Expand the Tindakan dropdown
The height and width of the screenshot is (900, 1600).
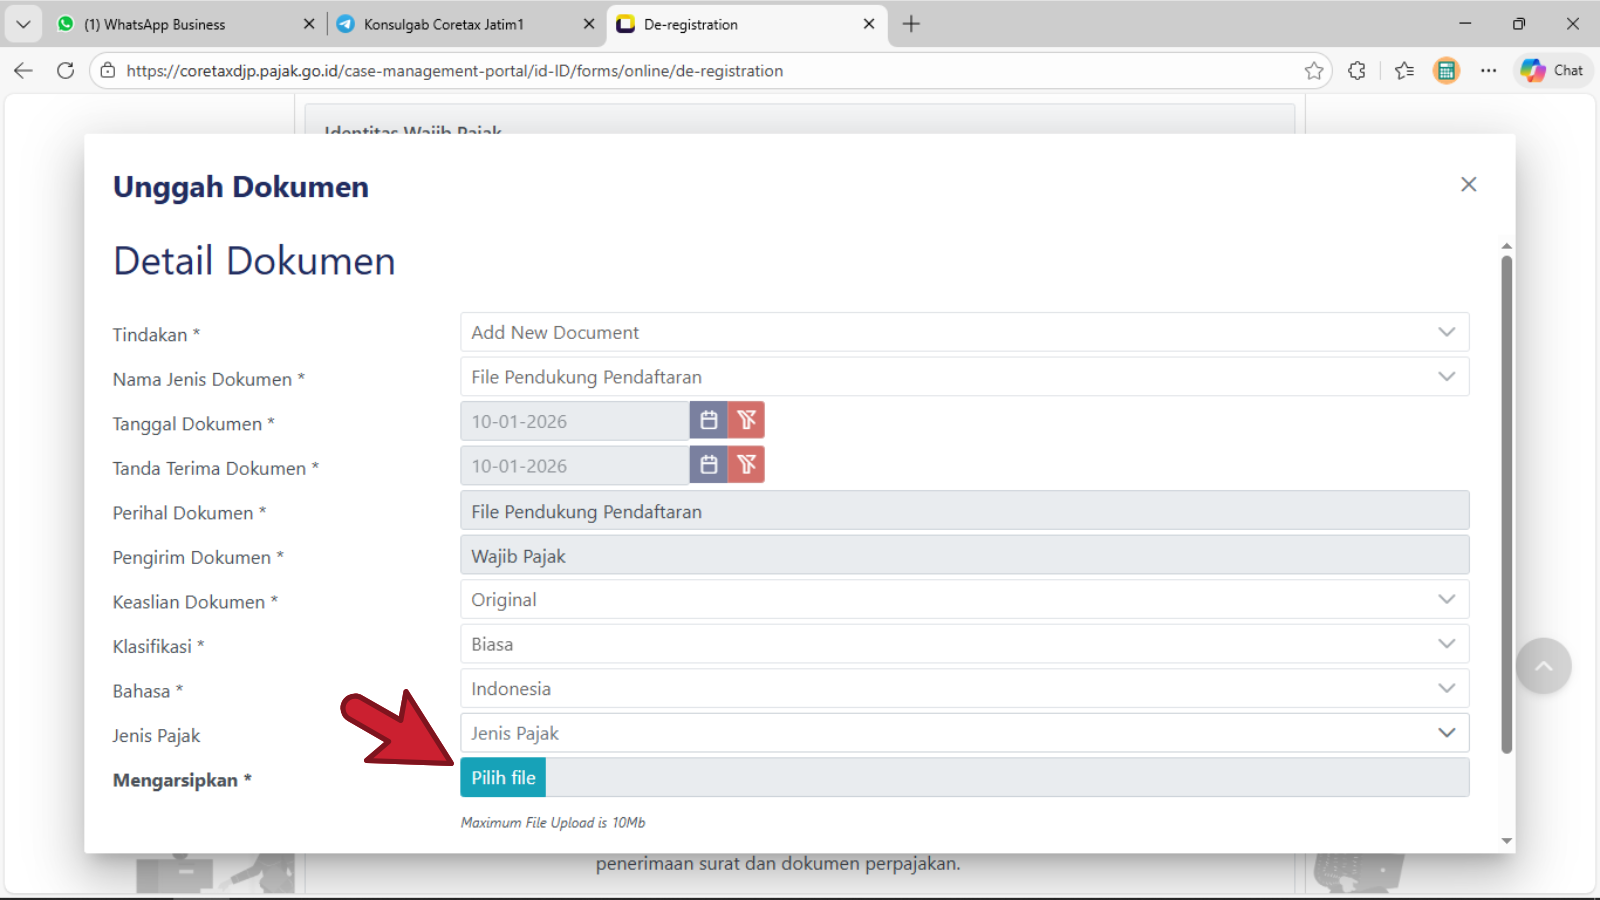pyautogui.click(x=964, y=332)
